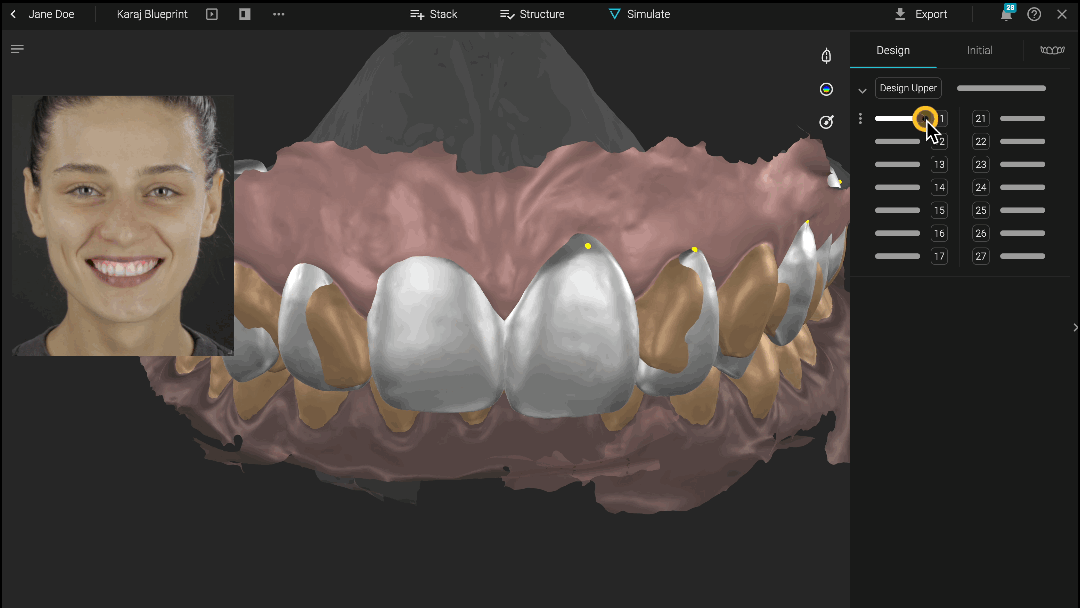
Task: Adjust the tooth 13 opacity slider
Action: pyautogui.click(x=897, y=165)
